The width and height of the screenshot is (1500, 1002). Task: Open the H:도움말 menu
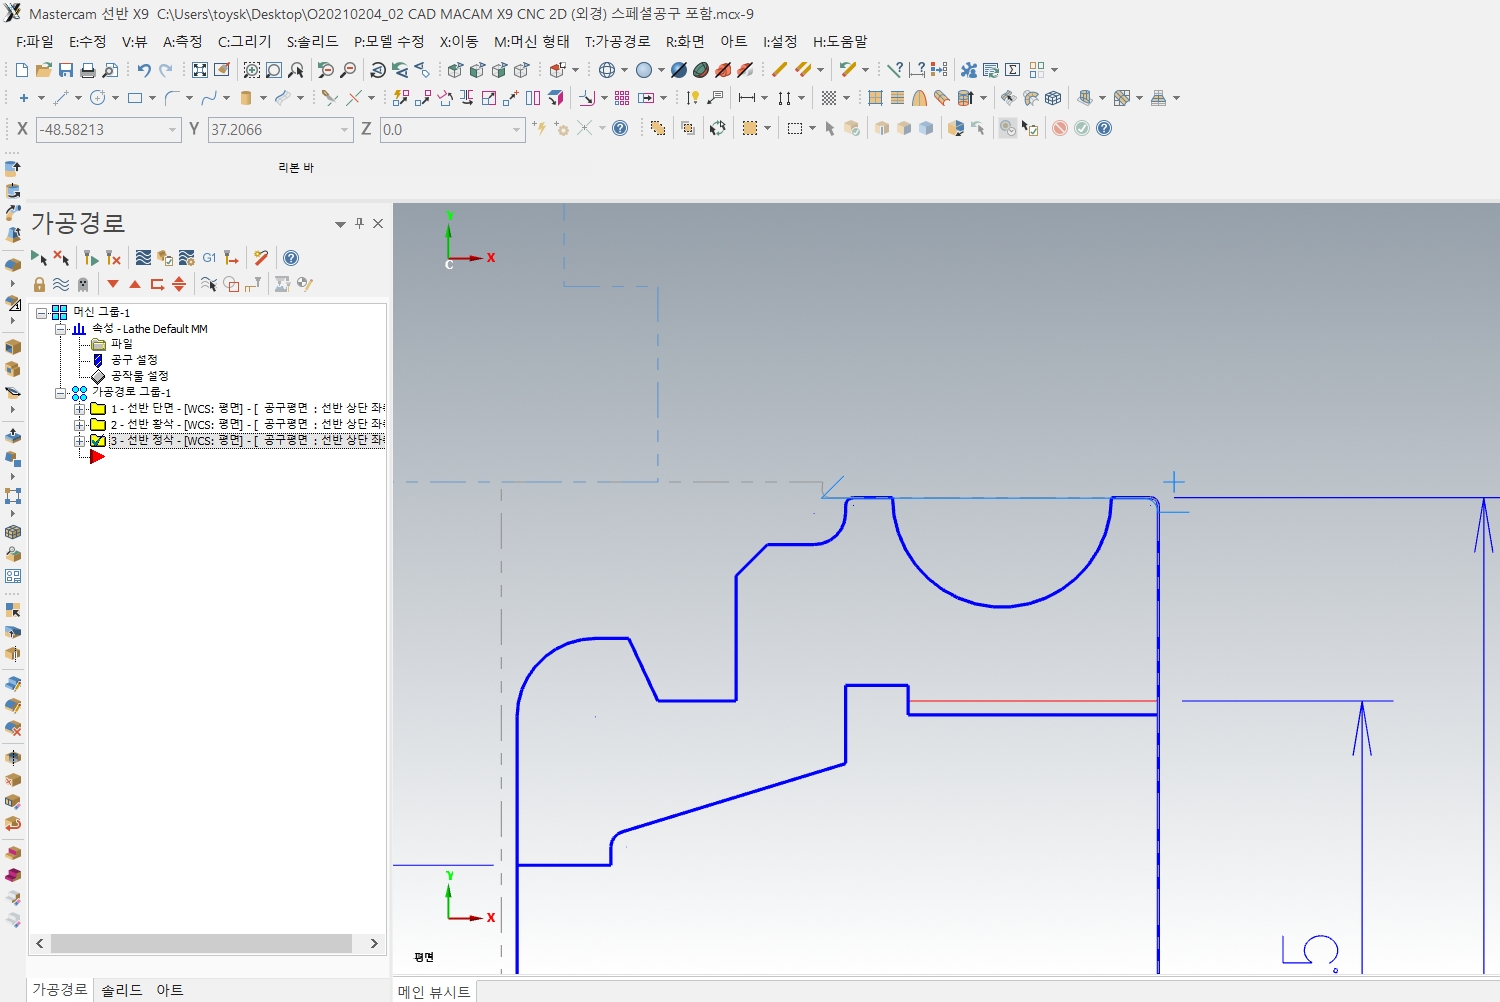(840, 42)
